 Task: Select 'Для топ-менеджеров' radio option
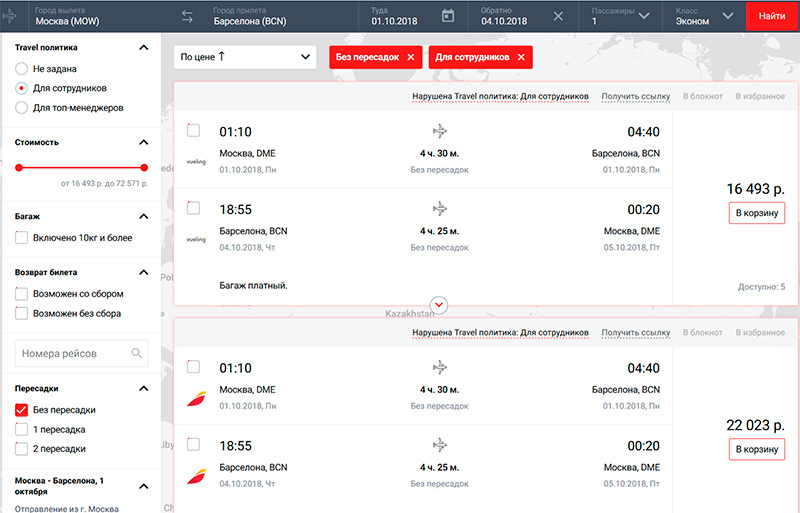(22, 108)
